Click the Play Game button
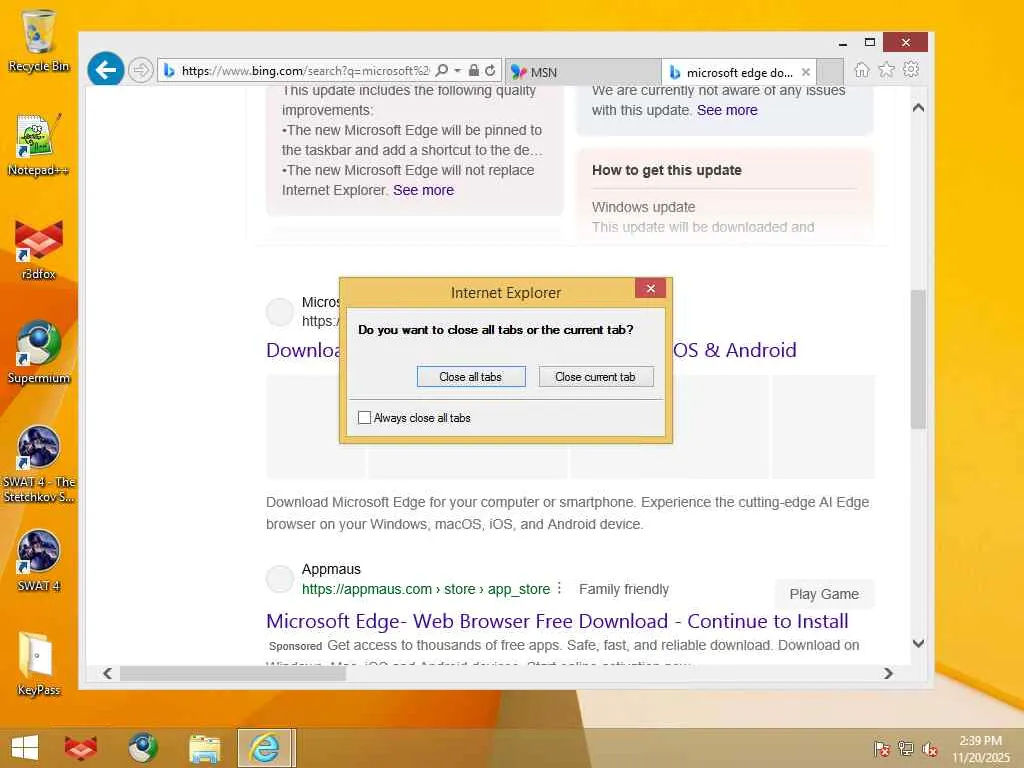Image resolution: width=1024 pixels, height=768 pixels. point(824,594)
